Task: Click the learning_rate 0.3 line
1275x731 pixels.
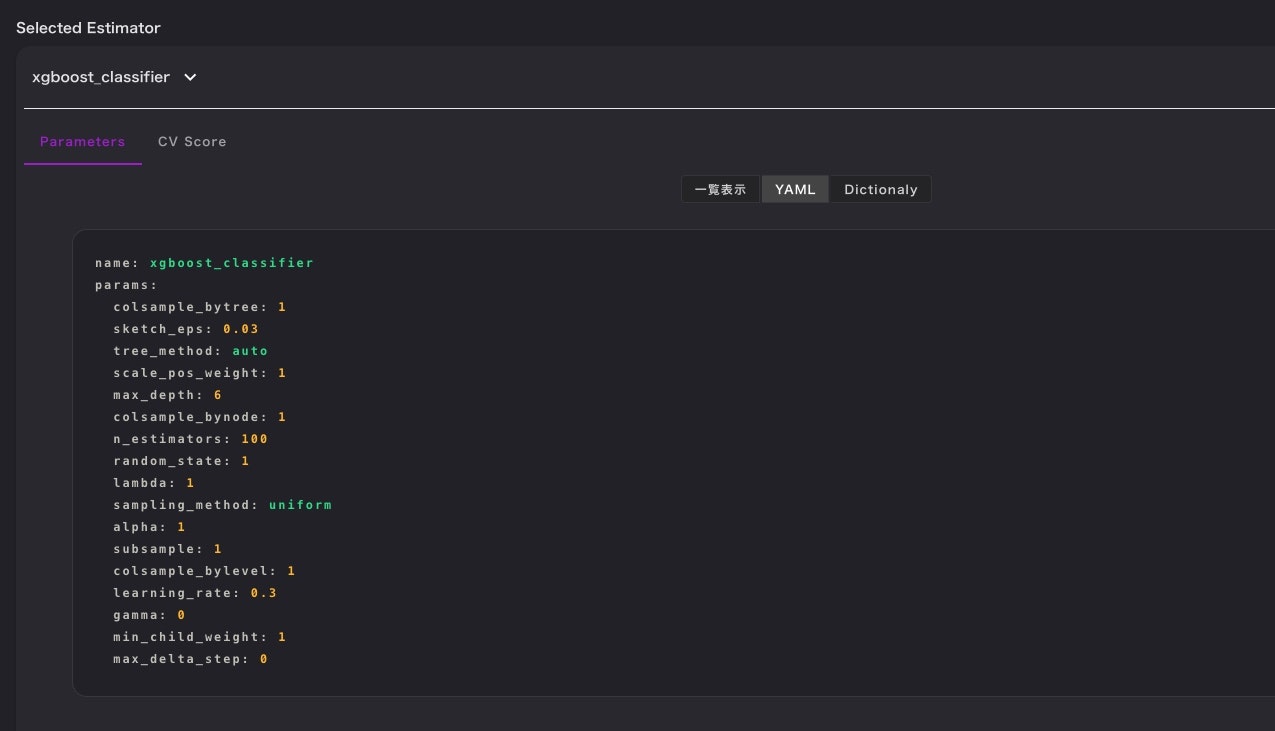Action: point(195,593)
